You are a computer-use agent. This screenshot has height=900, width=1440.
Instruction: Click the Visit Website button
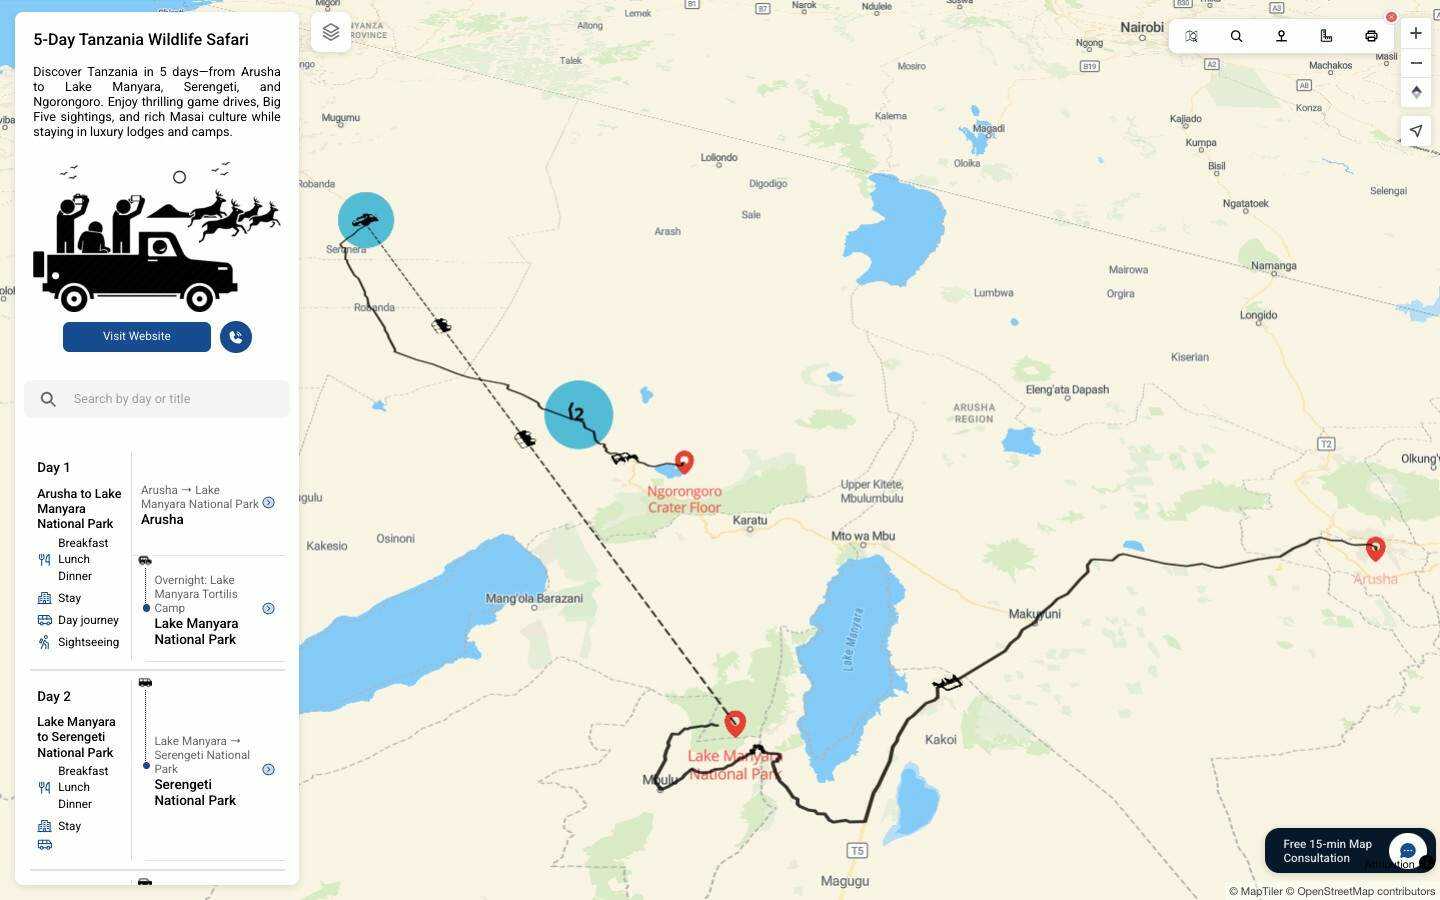[x=137, y=337]
